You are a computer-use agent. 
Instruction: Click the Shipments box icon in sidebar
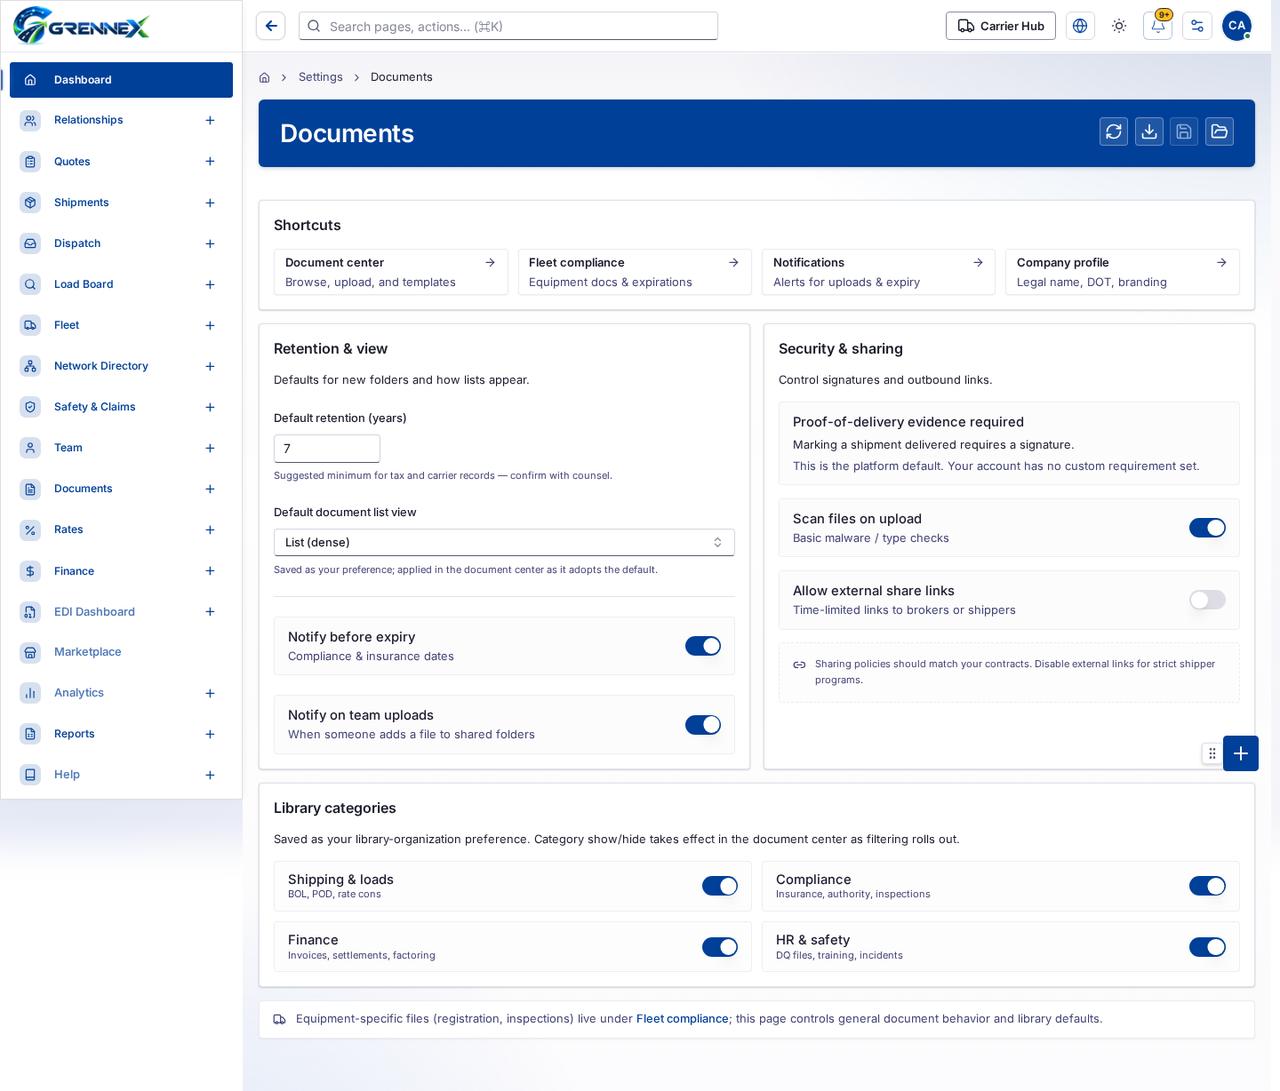(30, 203)
